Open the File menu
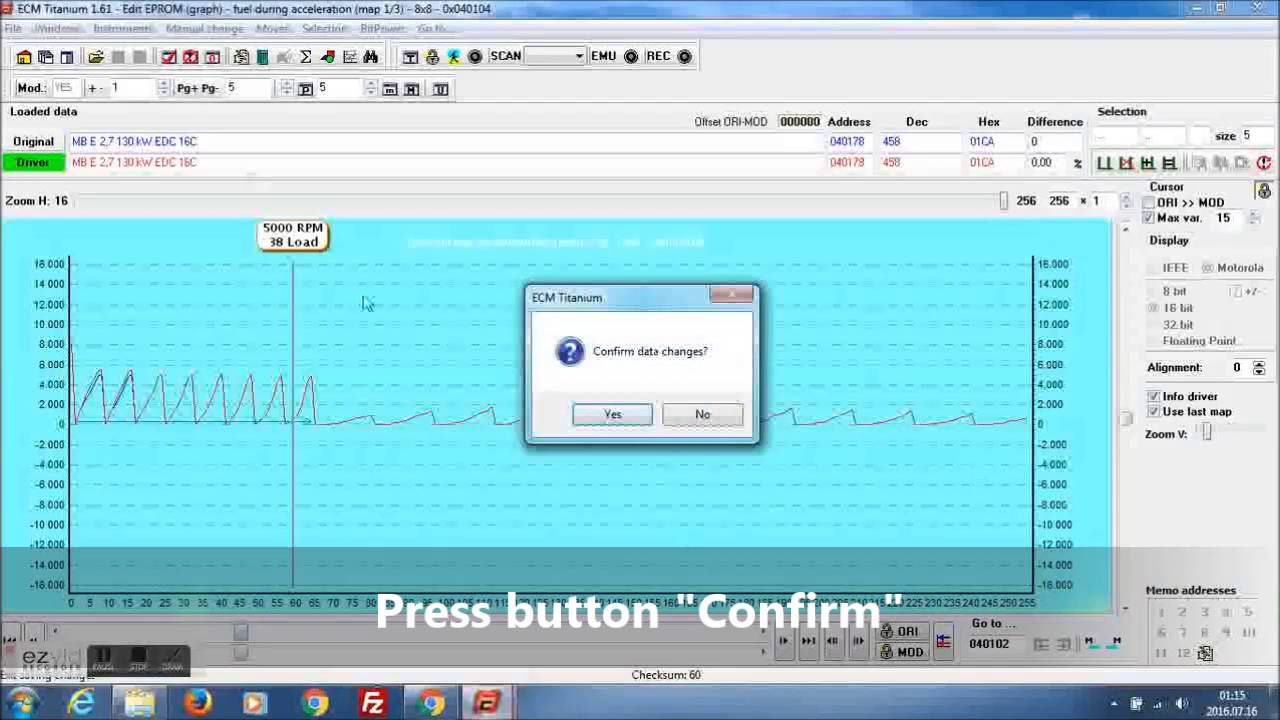1280x720 pixels. [13, 28]
